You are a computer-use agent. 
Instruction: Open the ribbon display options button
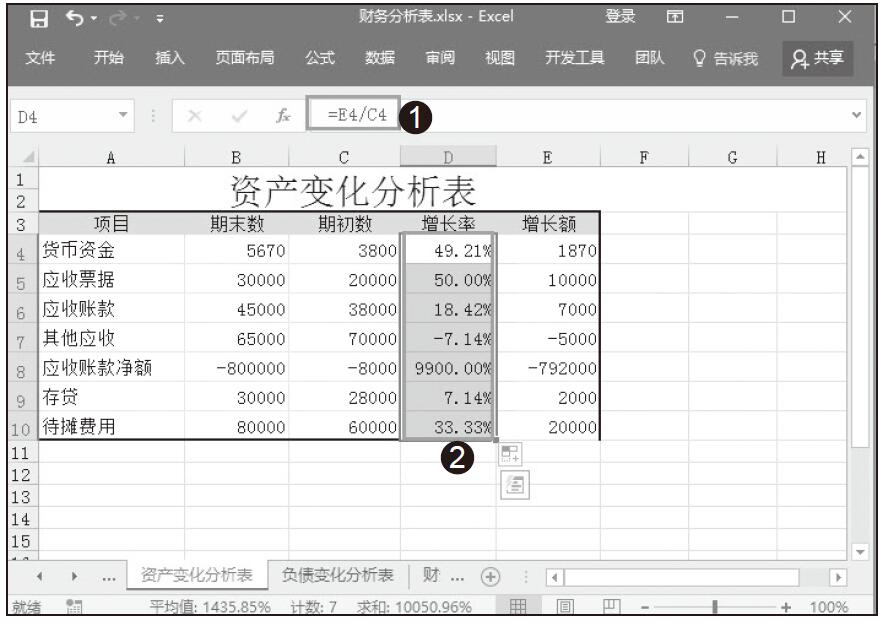(x=676, y=18)
